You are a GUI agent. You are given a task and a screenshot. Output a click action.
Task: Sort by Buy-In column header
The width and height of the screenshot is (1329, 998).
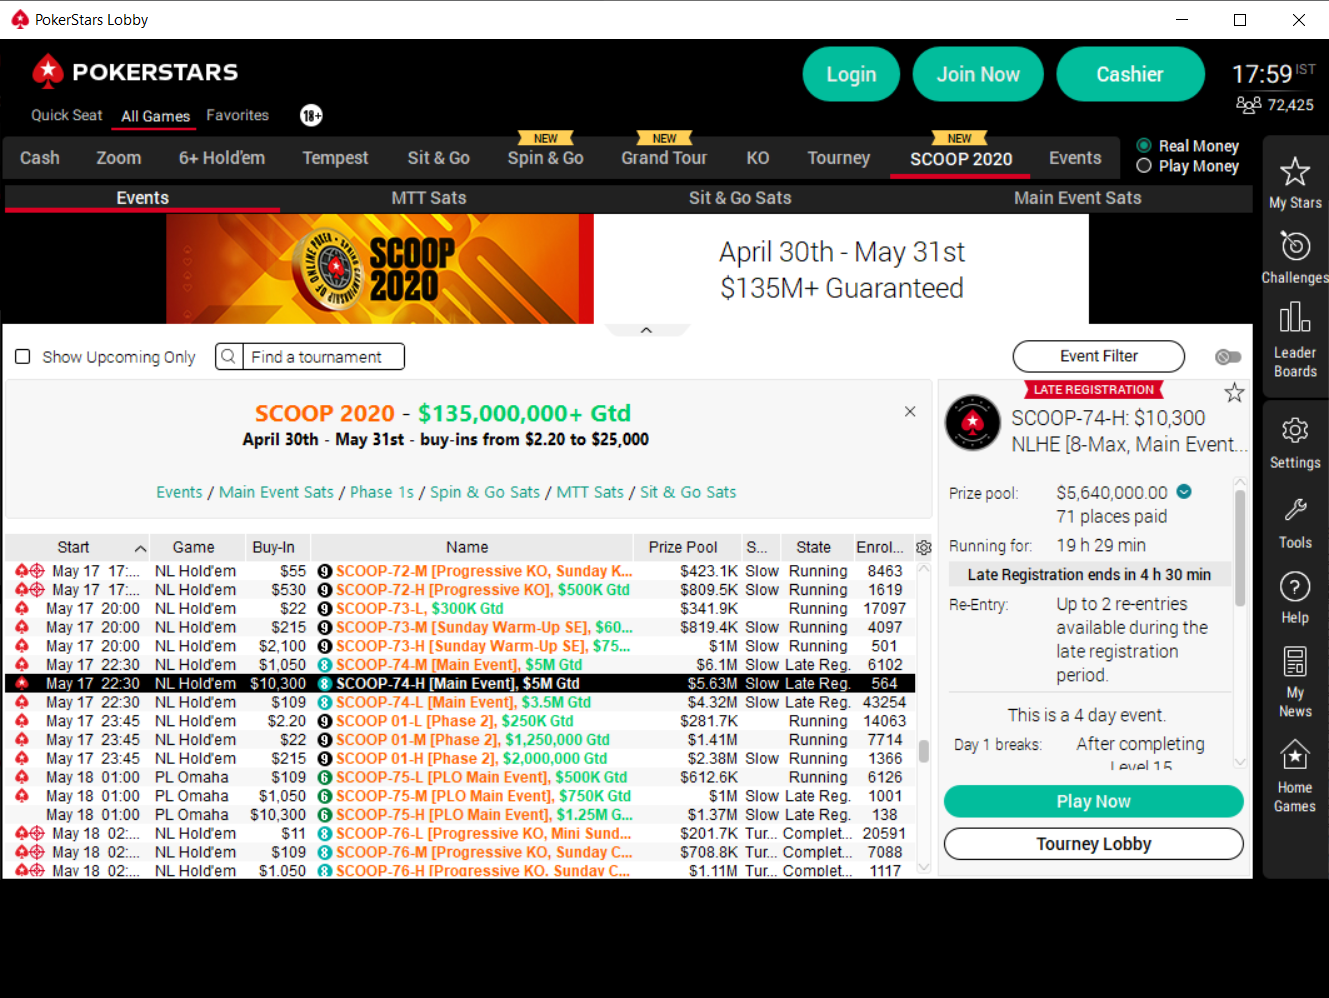(x=274, y=547)
